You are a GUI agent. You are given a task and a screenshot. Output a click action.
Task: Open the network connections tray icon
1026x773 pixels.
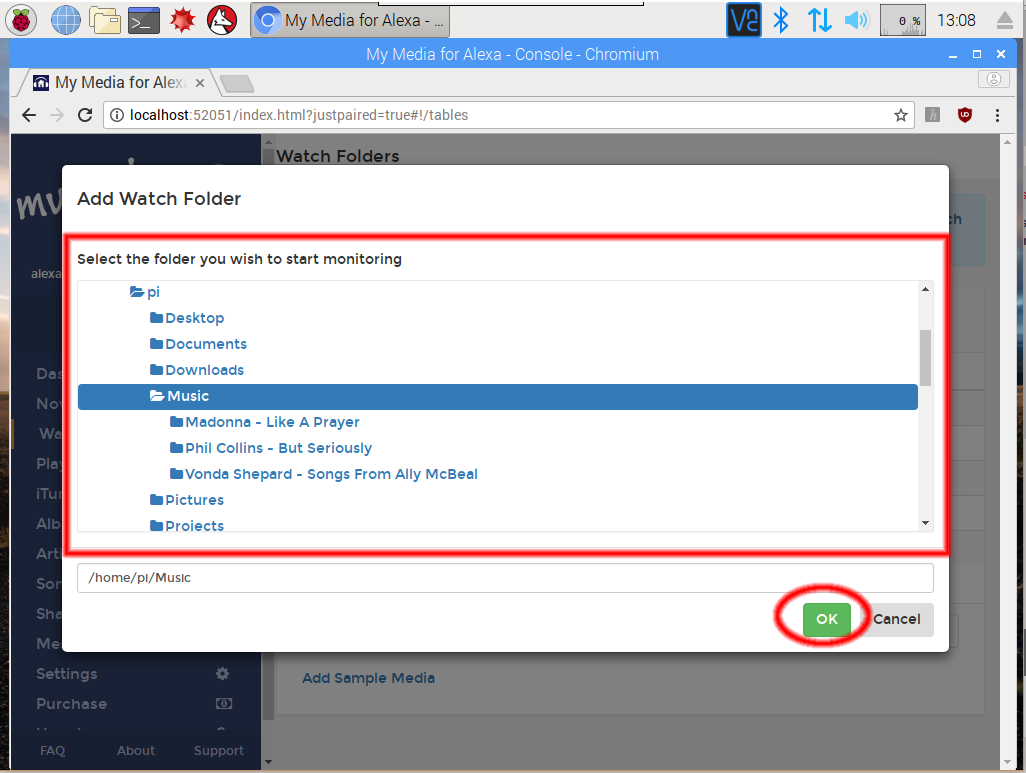819,20
